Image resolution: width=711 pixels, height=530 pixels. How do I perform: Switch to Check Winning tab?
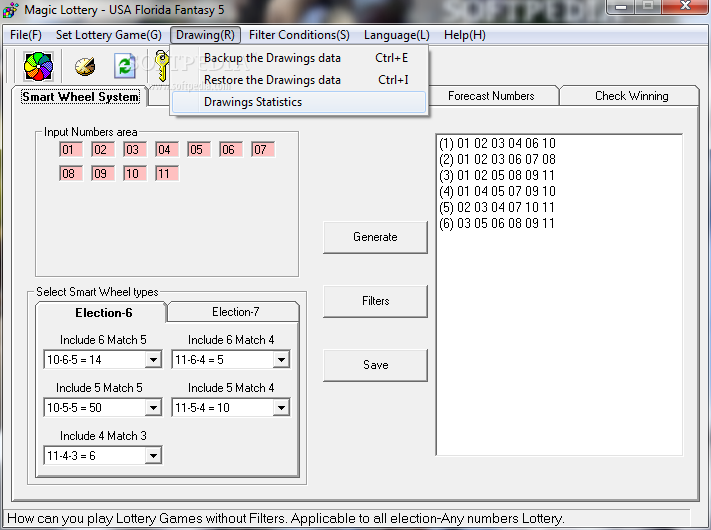(631, 96)
